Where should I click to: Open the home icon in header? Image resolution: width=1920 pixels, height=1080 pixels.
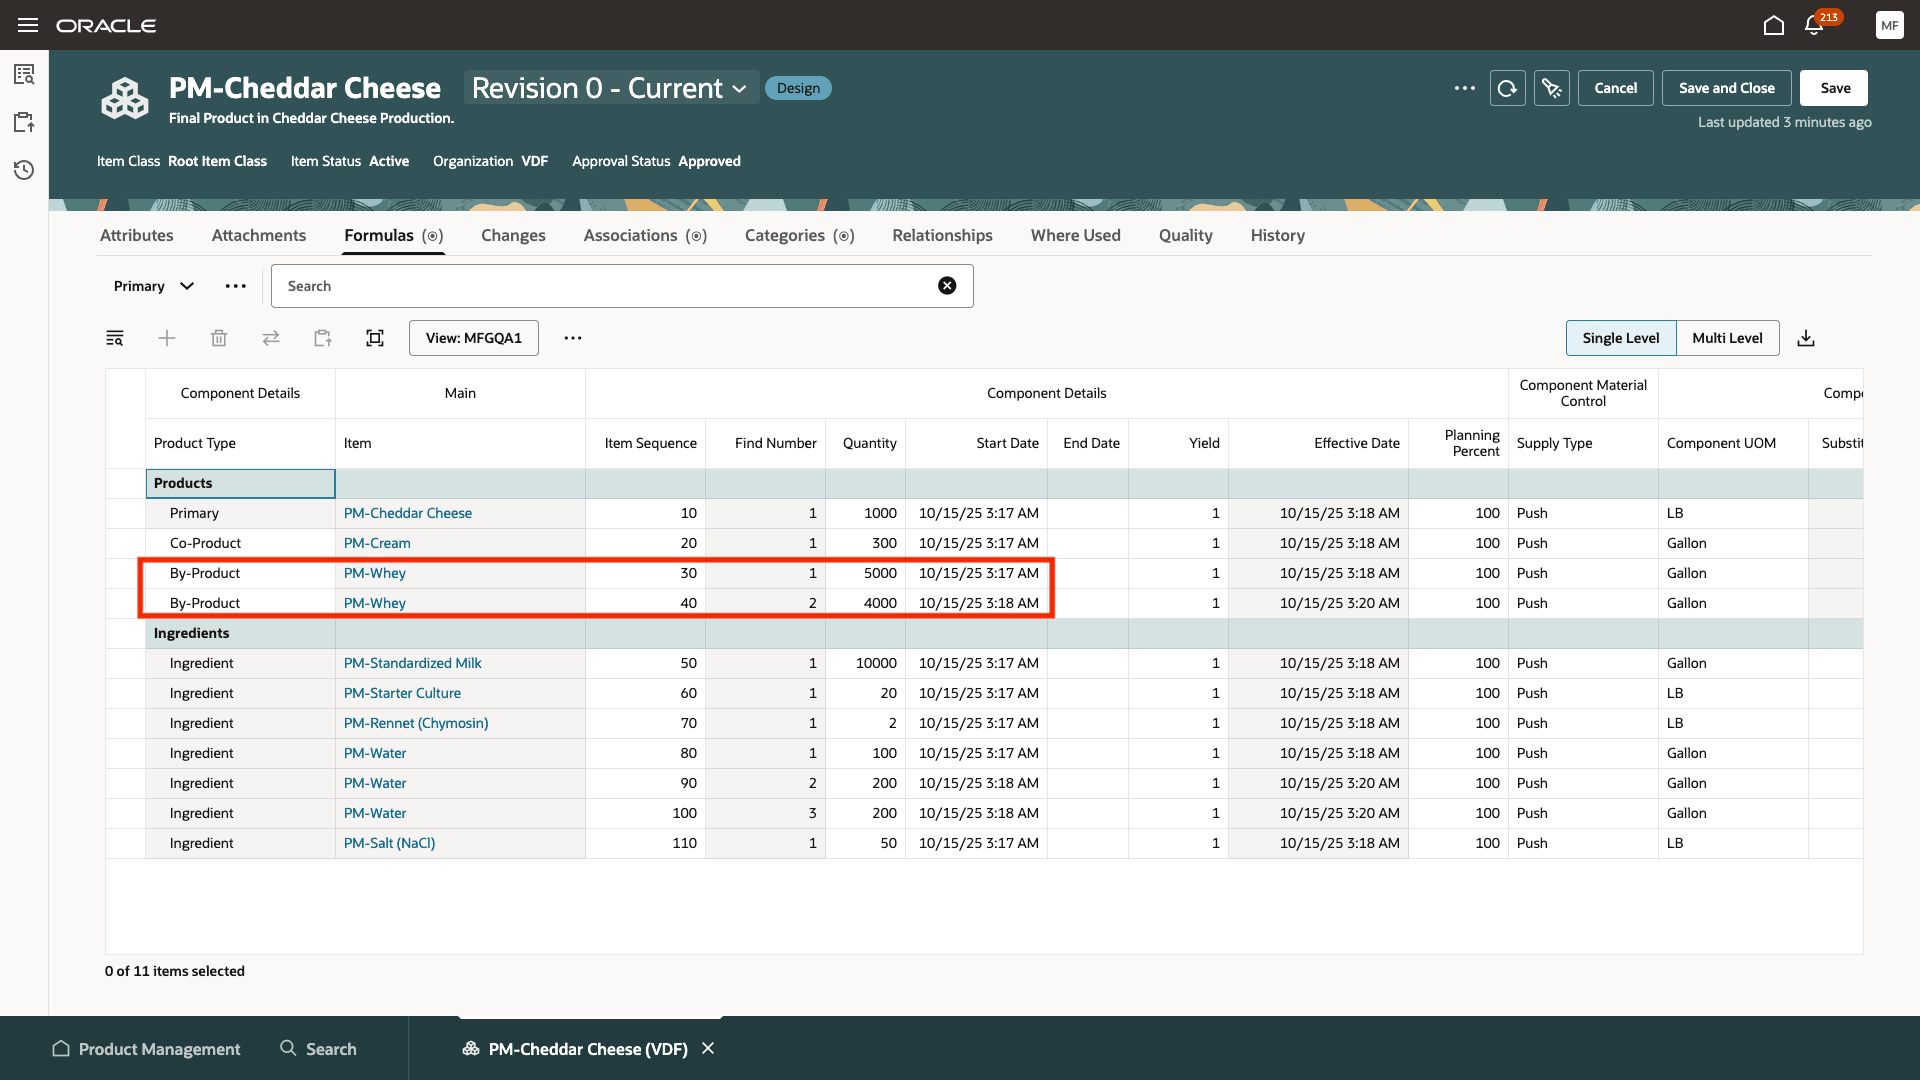coord(1773,26)
